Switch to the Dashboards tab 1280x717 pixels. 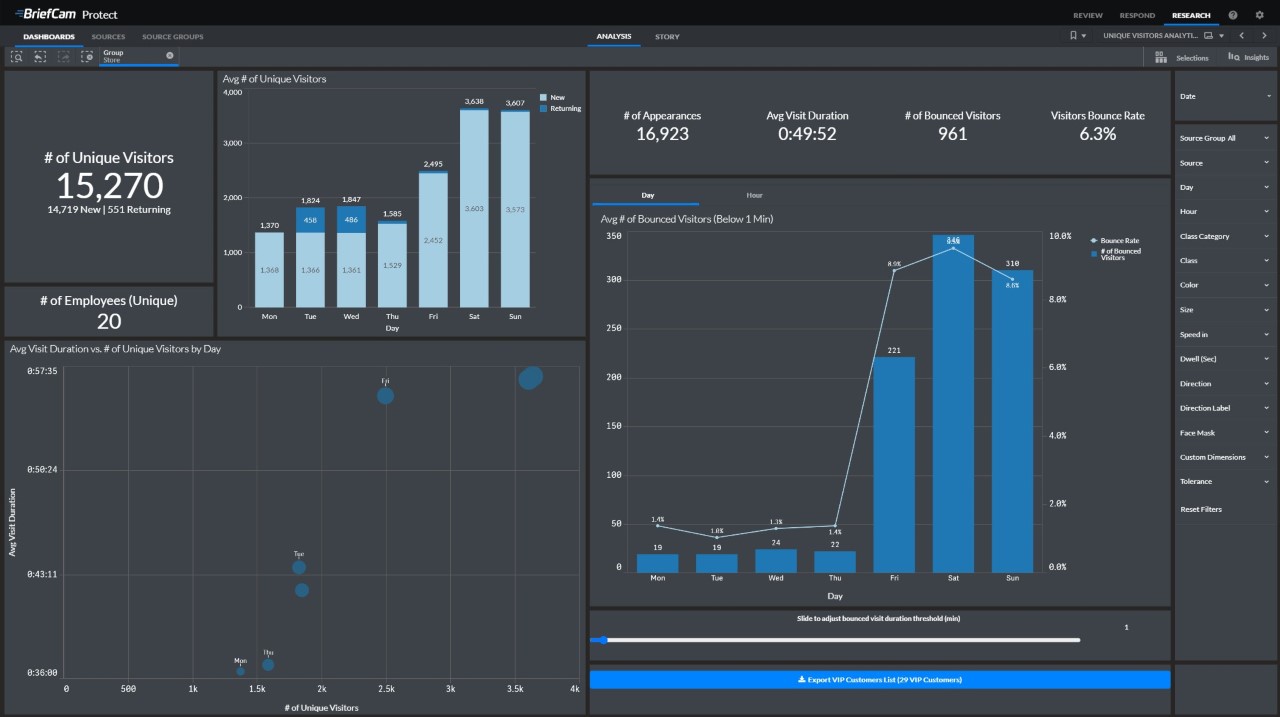coord(49,37)
